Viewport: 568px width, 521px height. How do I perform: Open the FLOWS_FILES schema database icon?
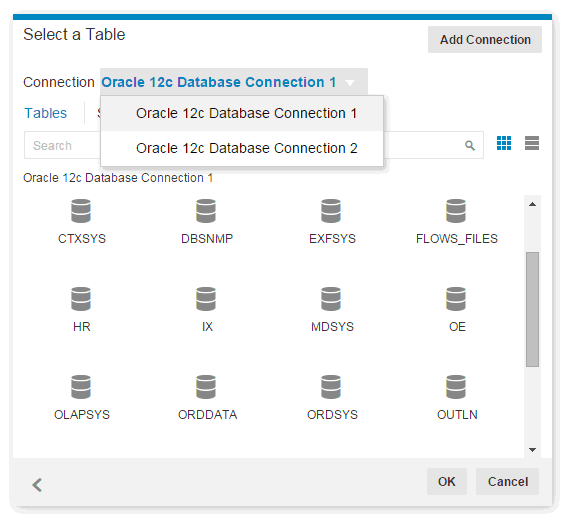pyautogui.click(x=456, y=211)
